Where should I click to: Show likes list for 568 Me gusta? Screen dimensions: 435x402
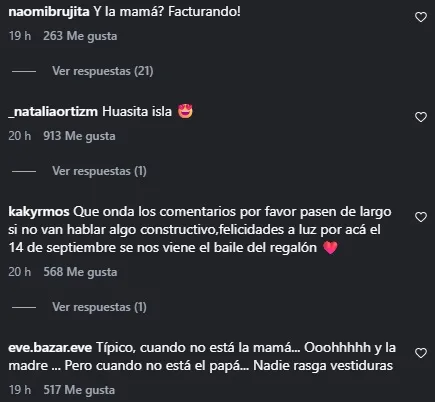coord(80,272)
